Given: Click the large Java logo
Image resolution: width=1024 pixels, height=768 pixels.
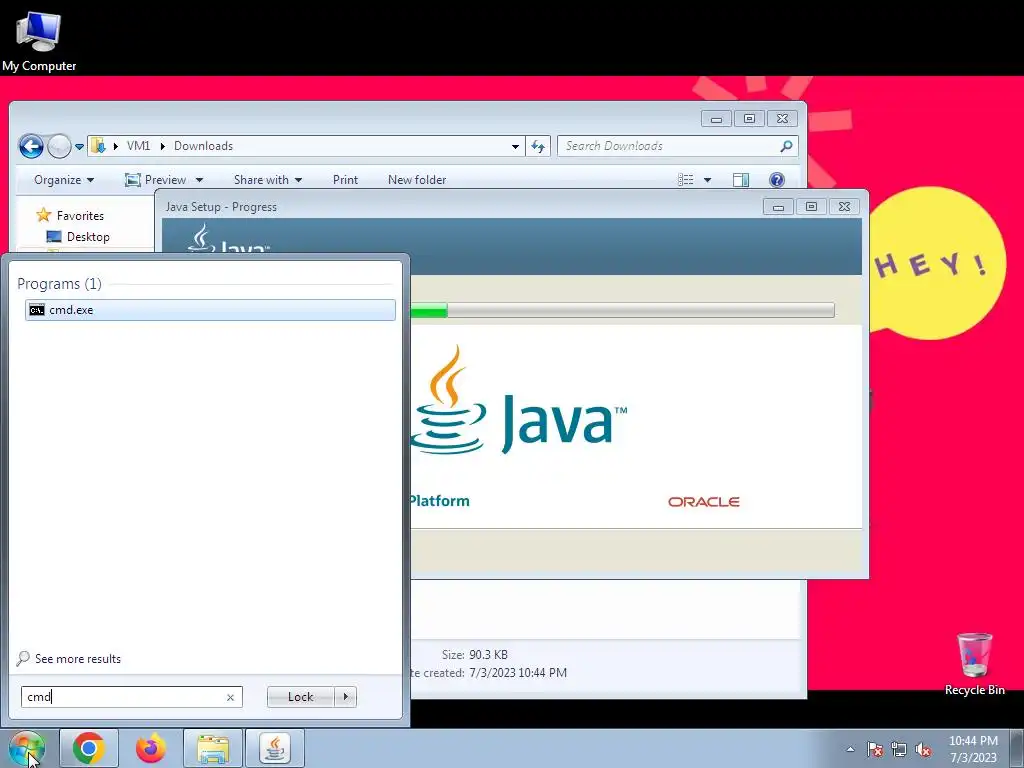Looking at the screenshot, I should (x=519, y=400).
